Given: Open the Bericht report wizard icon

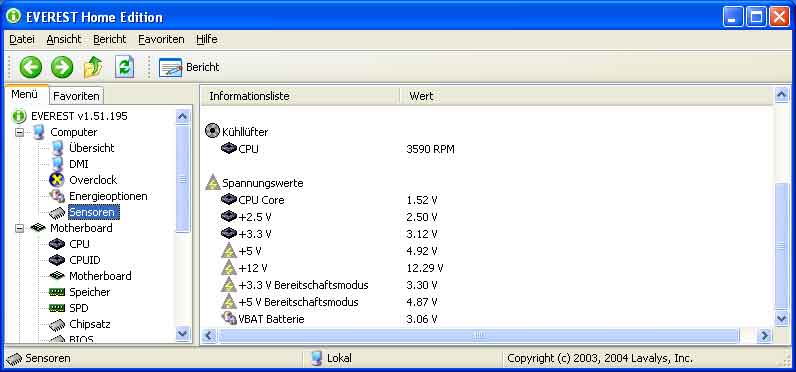Looking at the screenshot, I should [x=170, y=67].
